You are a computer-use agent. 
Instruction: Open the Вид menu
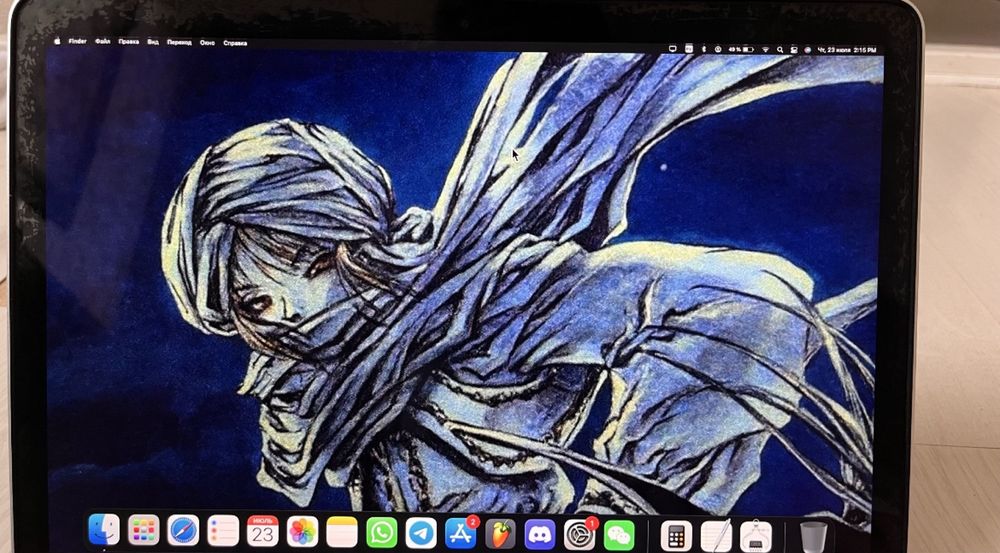(153, 42)
